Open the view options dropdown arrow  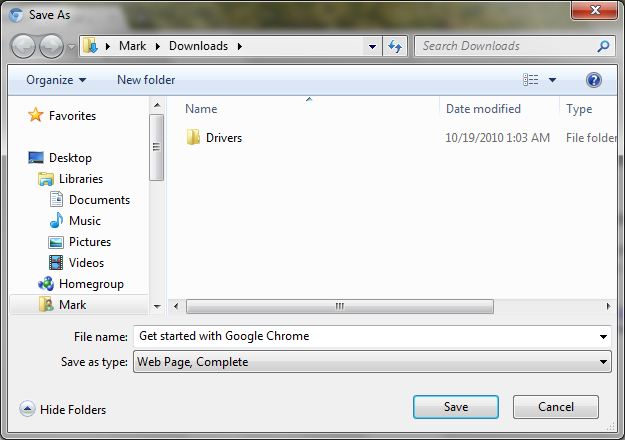(x=552, y=80)
